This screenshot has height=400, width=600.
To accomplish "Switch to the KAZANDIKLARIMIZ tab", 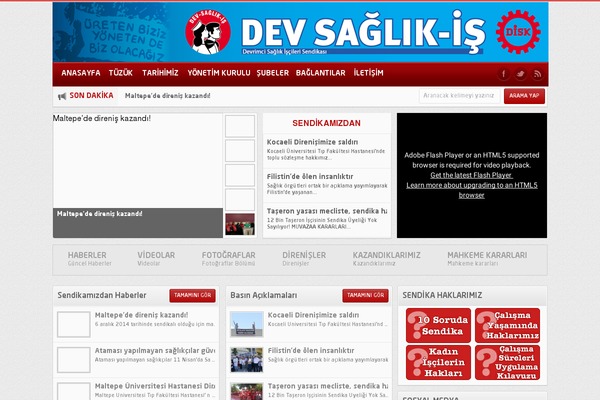I will point(386,259).
